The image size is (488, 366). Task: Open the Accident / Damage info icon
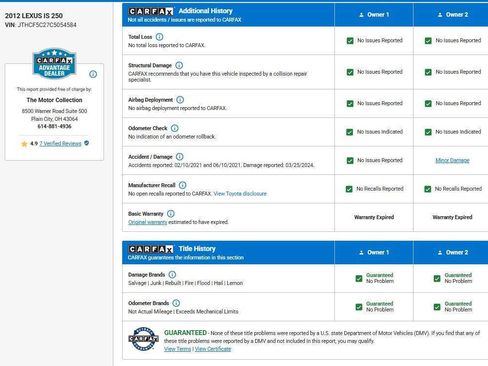pyautogui.click(x=180, y=157)
